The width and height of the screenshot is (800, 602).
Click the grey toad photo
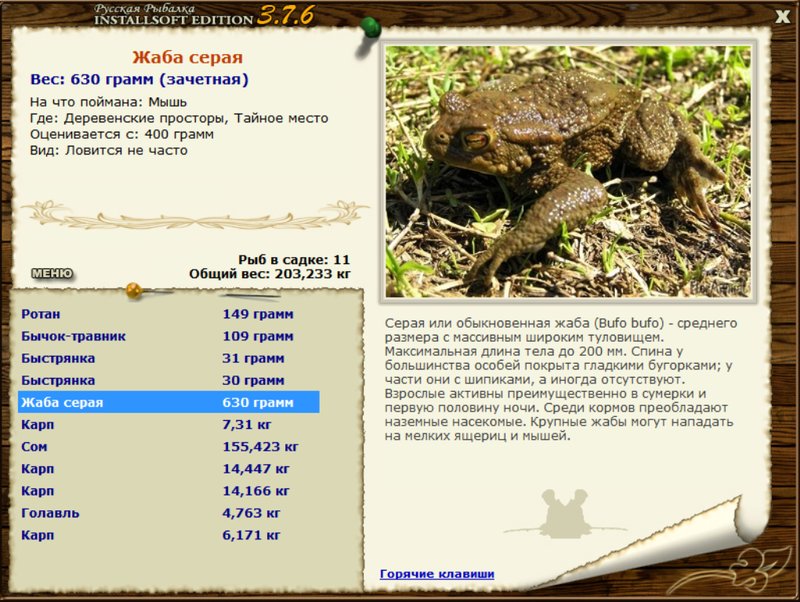[x=568, y=172]
